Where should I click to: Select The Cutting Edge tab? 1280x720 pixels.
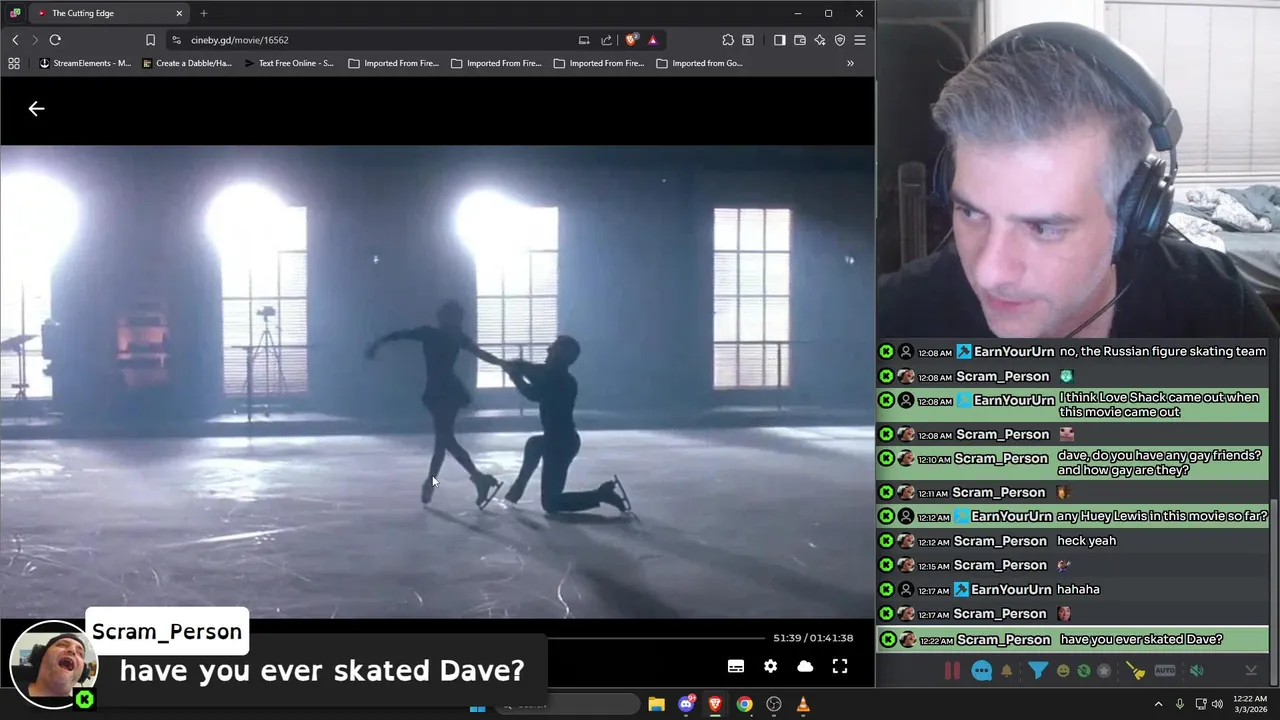pos(108,13)
